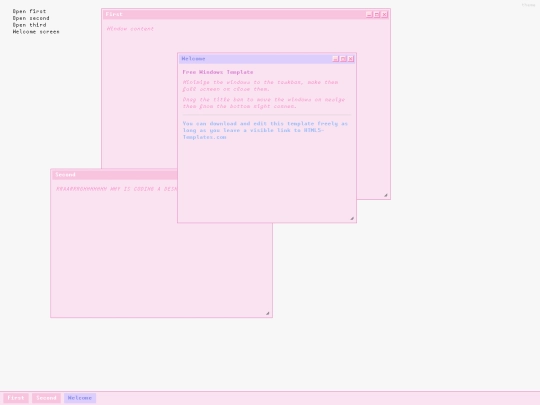Select the First taskbar button
The image size is (540, 405).
[16, 398]
